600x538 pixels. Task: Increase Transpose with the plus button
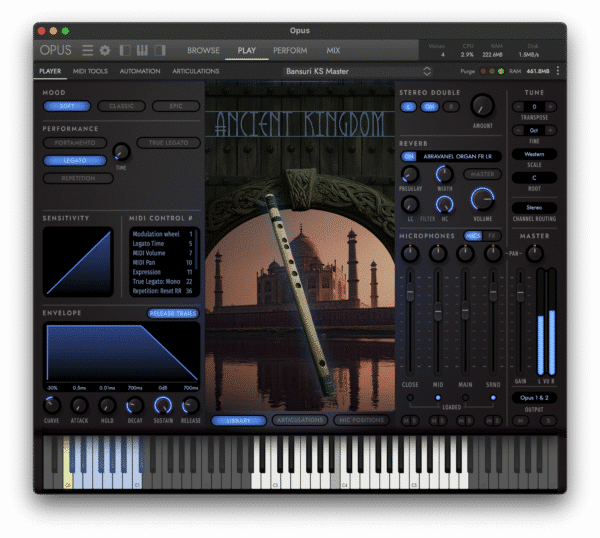[550, 107]
